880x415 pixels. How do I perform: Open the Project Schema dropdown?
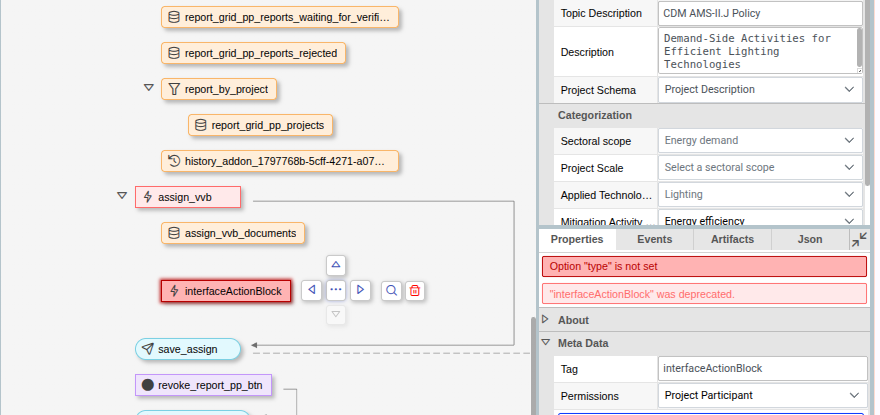pyautogui.click(x=760, y=90)
